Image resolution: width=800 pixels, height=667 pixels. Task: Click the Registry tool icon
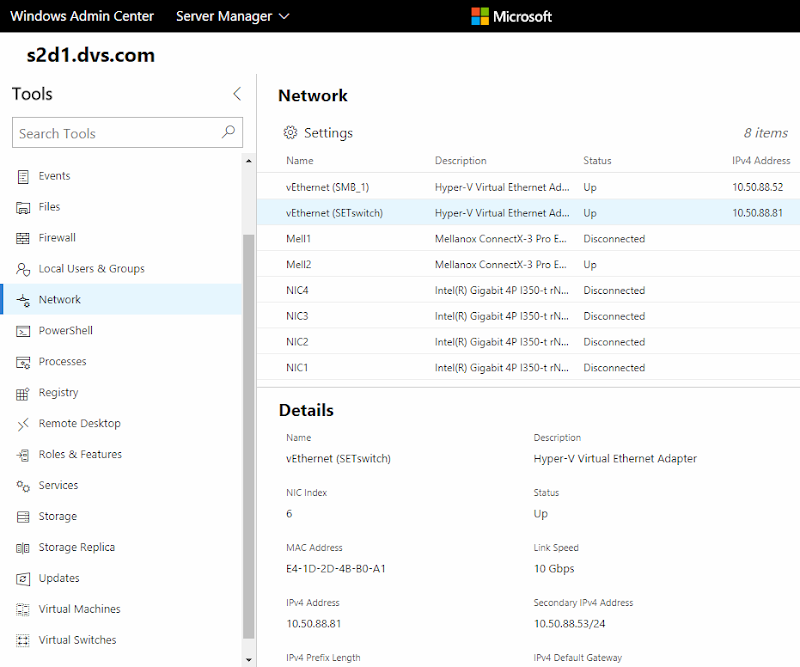(23, 393)
